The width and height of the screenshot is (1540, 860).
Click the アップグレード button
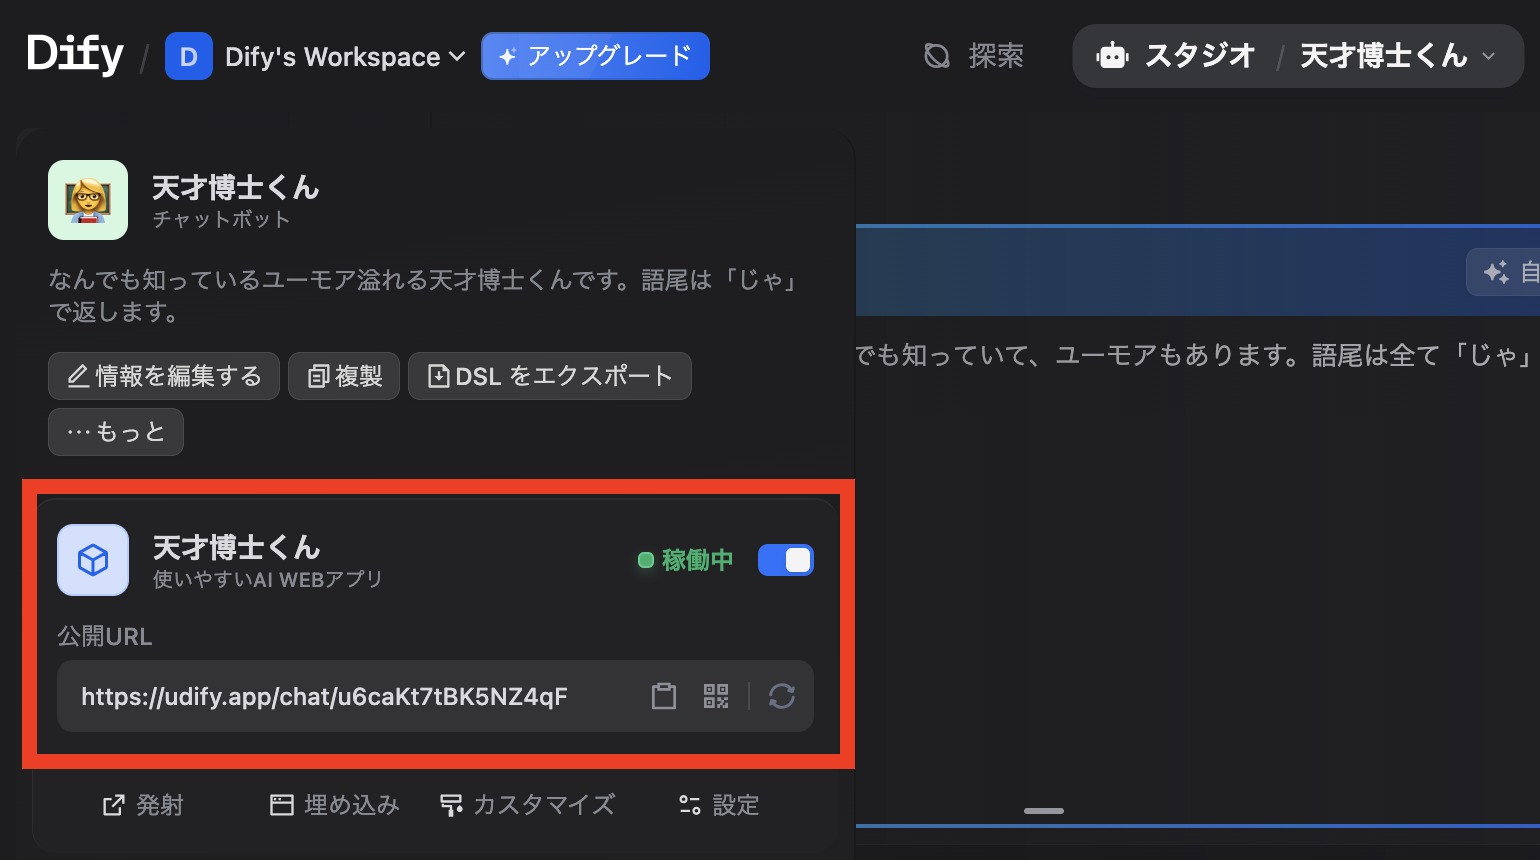click(x=596, y=56)
